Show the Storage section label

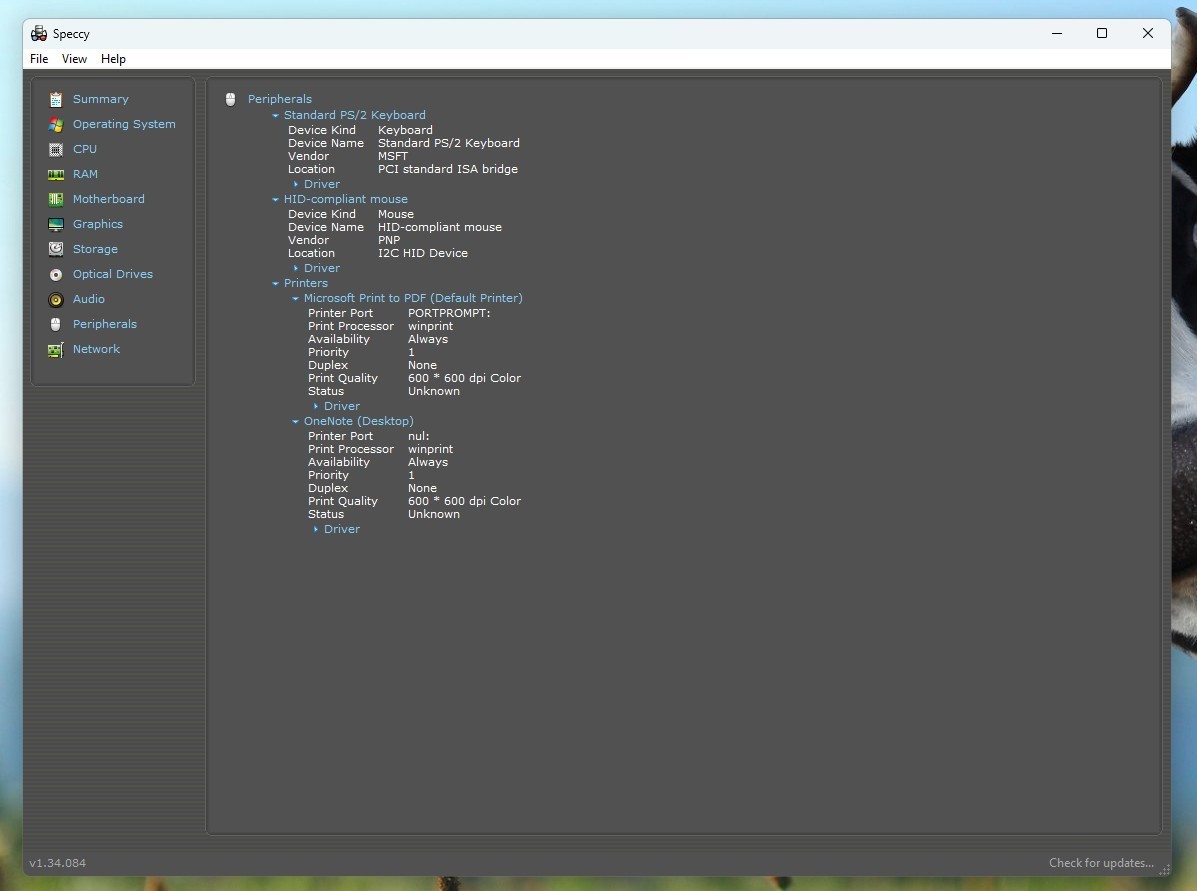coord(95,249)
